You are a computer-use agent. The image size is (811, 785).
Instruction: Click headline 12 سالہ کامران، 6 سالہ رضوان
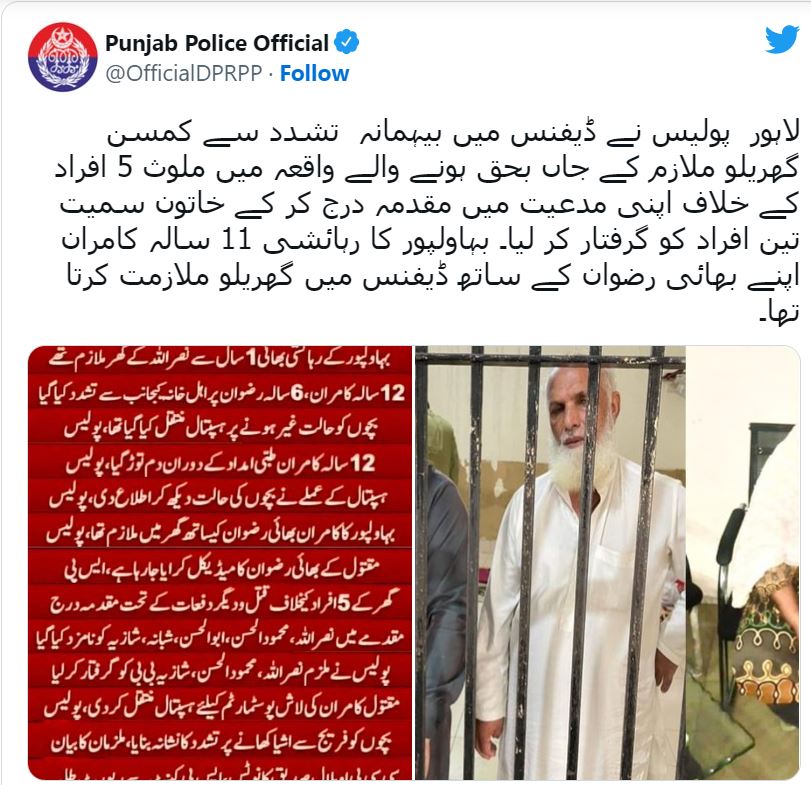pos(221,394)
